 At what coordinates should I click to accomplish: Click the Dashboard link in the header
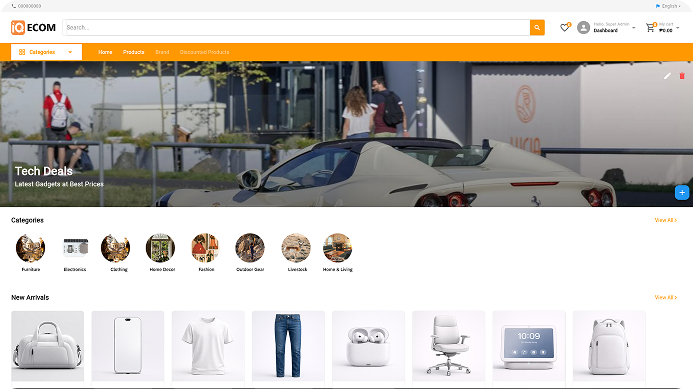pyautogui.click(x=605, y=31)
